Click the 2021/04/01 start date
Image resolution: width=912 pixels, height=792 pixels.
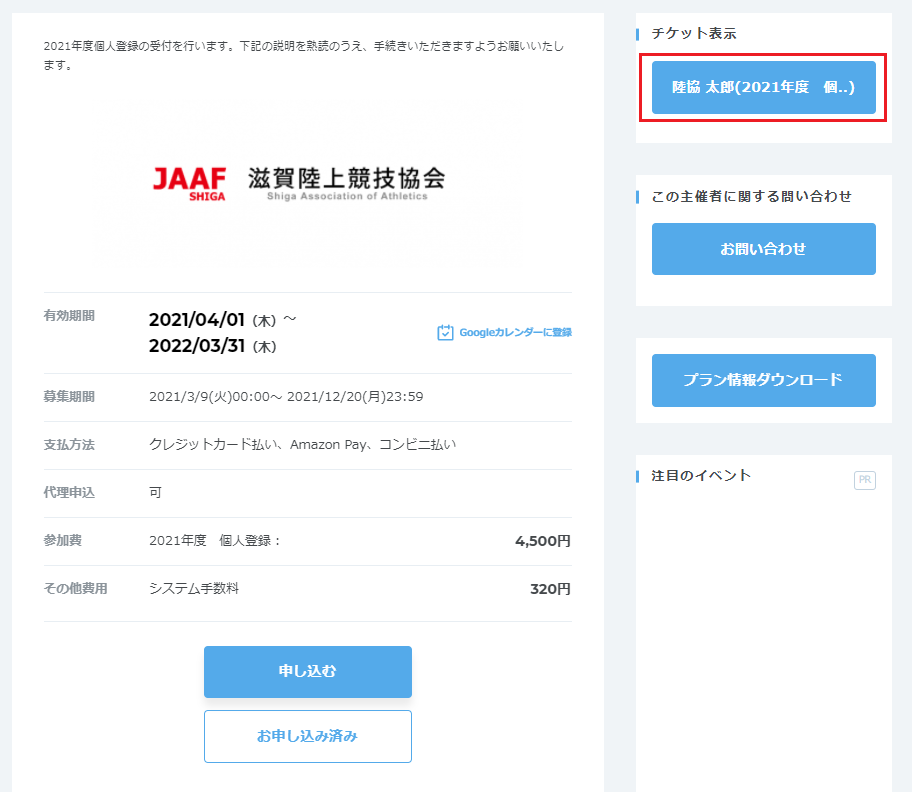[197, 320]
